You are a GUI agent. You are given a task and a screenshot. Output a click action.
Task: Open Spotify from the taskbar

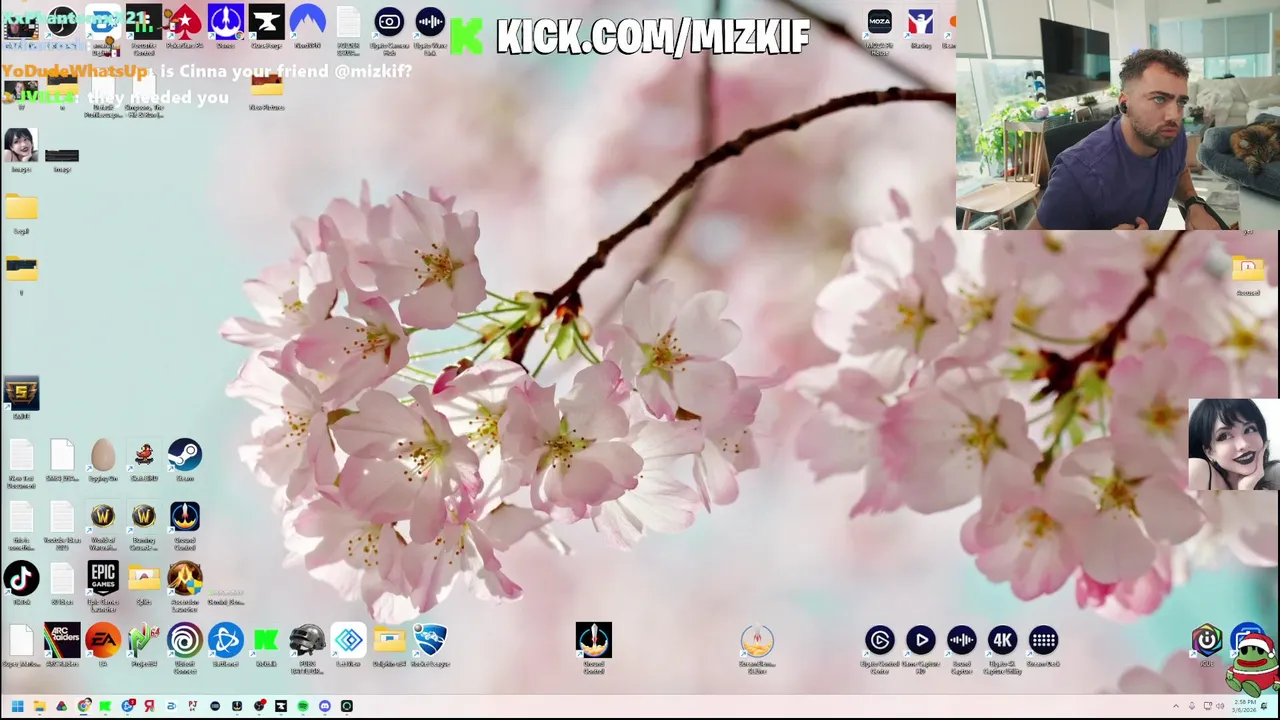click(303, 706)
